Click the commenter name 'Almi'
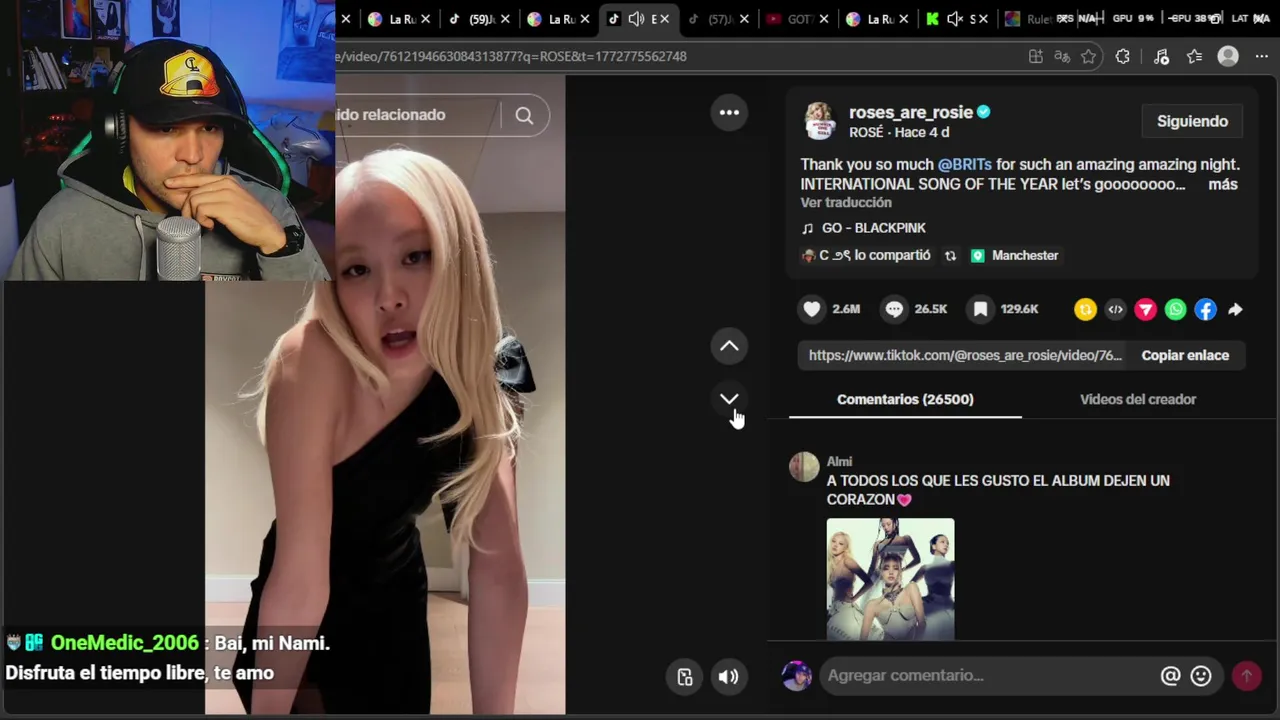Viewport: 1280px width, 720px height. click(x=839, y=461)
